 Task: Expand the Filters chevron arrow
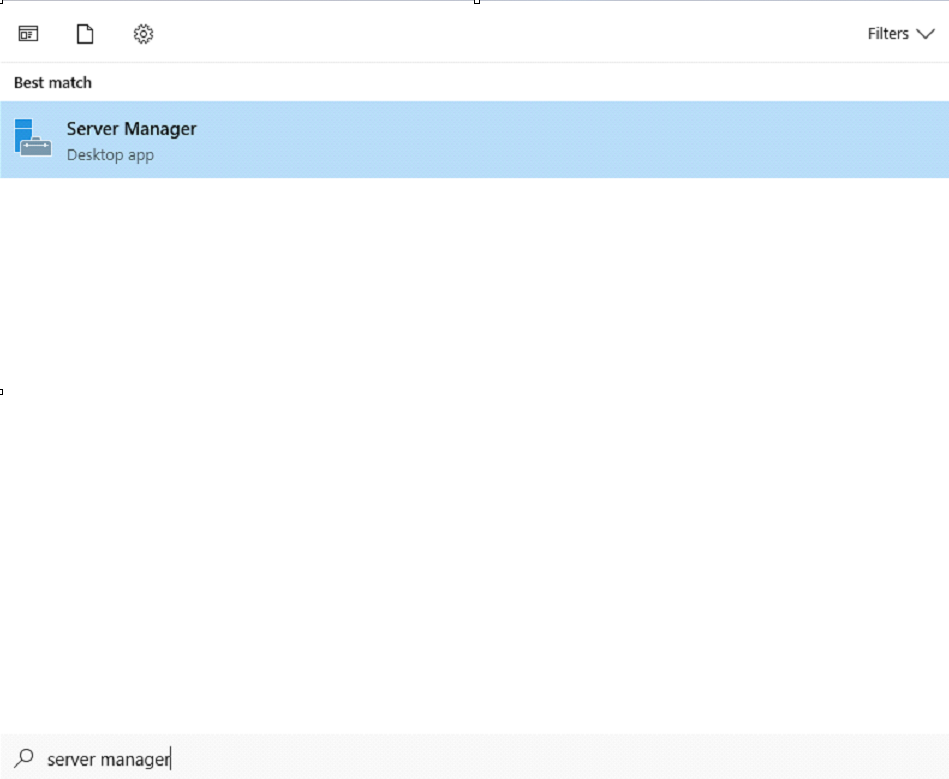925,34
